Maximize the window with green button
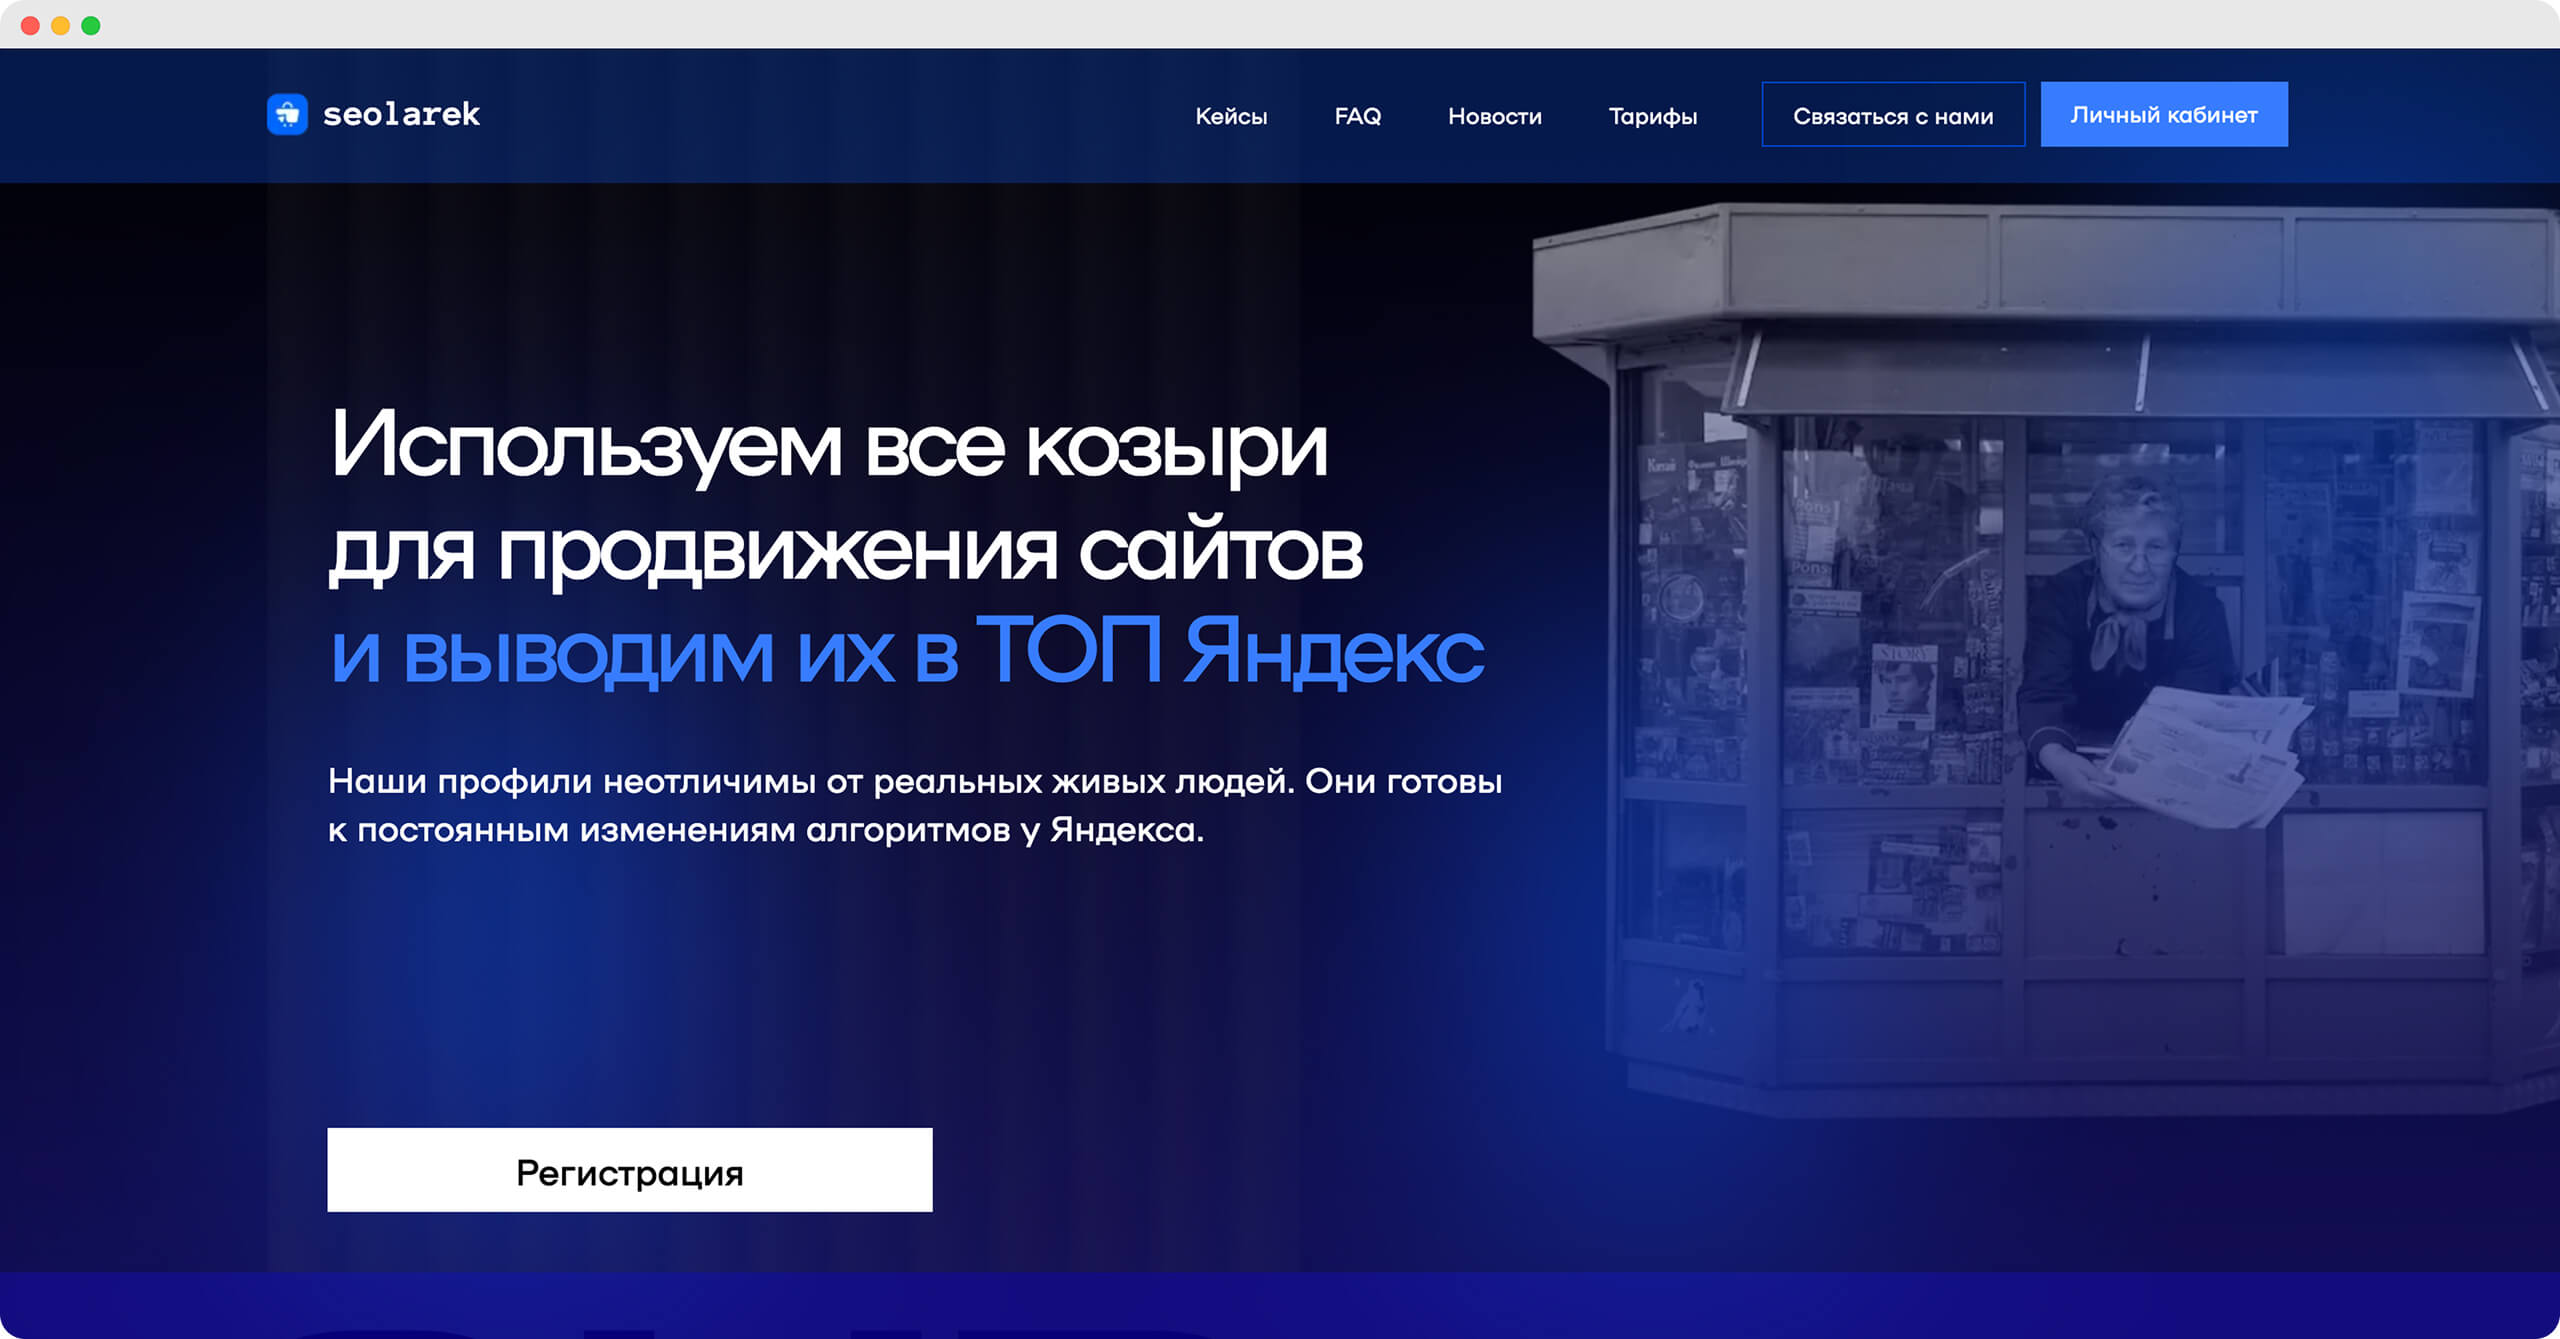 (x=91, y=26)
